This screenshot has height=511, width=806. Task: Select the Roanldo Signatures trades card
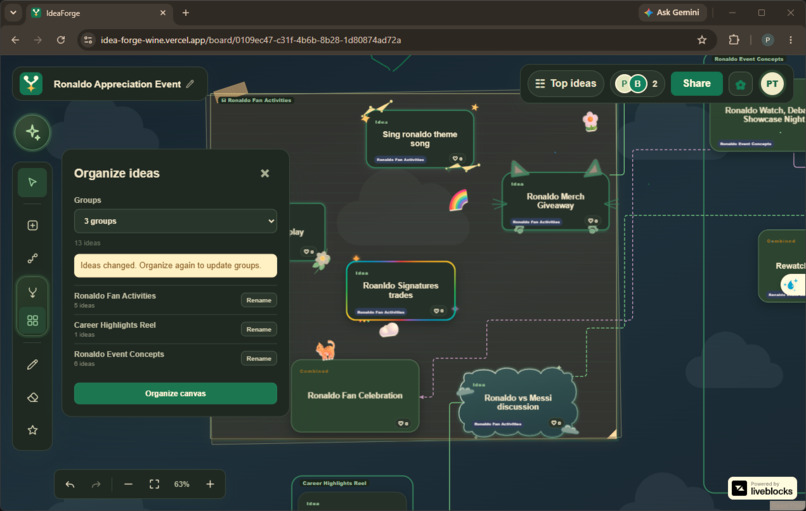coord(400,290)
